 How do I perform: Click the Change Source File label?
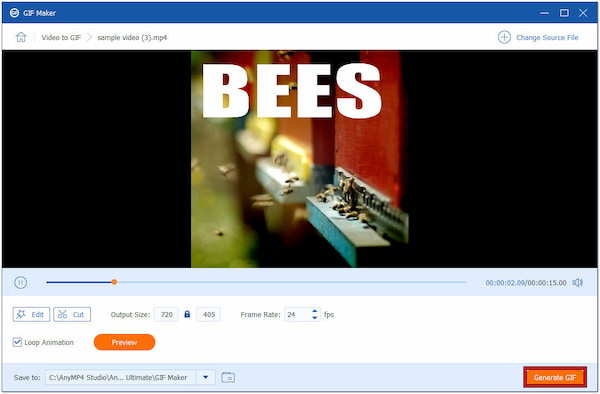pyautogui.click(x=547, y=37)
